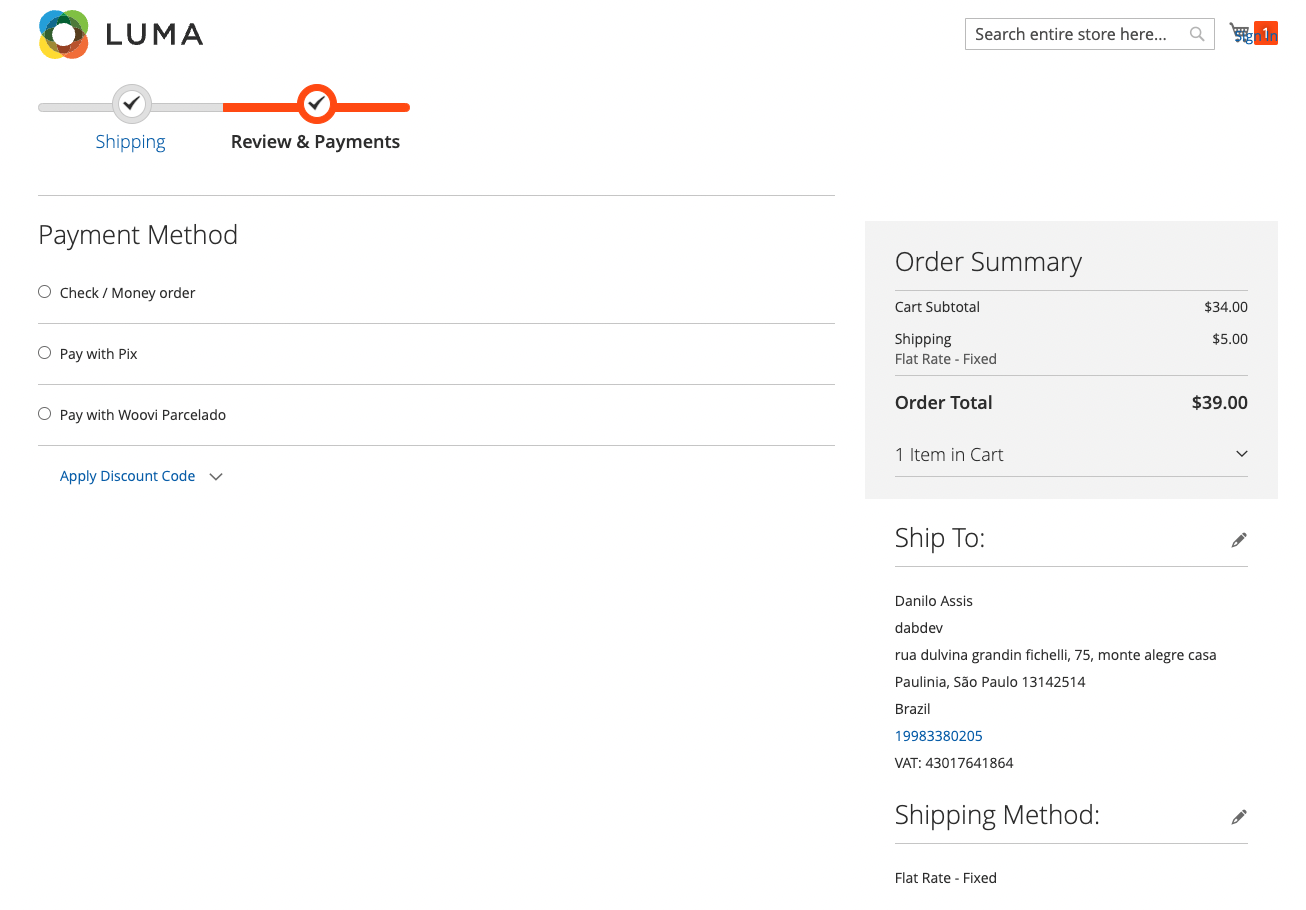
Task: Edit the Ship To address with pencil icon
Action: pyautogui.click(x=1239, y=540)
